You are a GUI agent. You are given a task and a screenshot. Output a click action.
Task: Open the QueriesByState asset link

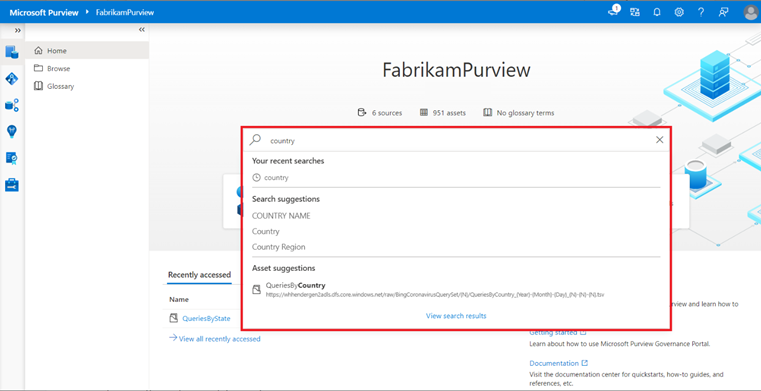click(206, 319)
